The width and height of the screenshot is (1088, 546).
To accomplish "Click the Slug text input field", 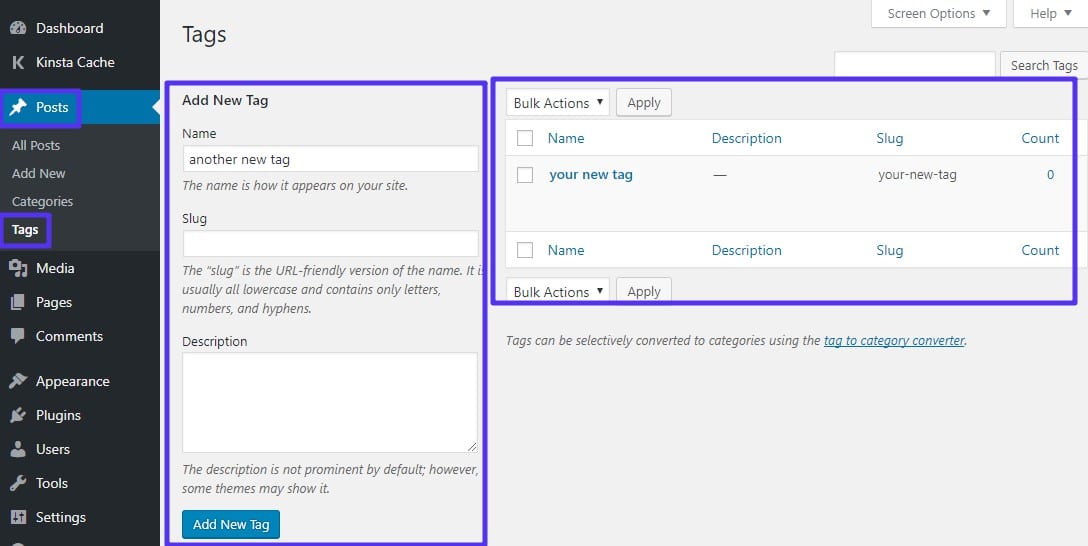I will click(x=330, y=244).
